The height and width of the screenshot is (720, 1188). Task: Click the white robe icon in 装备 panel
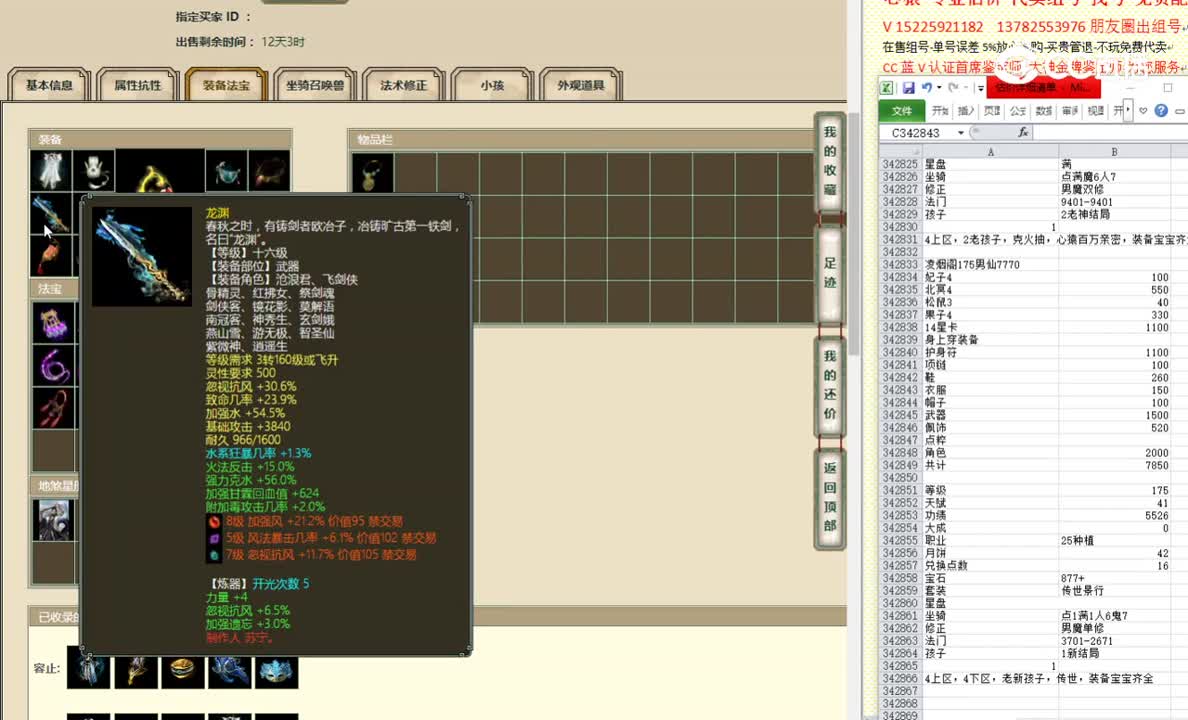(51, 170)
